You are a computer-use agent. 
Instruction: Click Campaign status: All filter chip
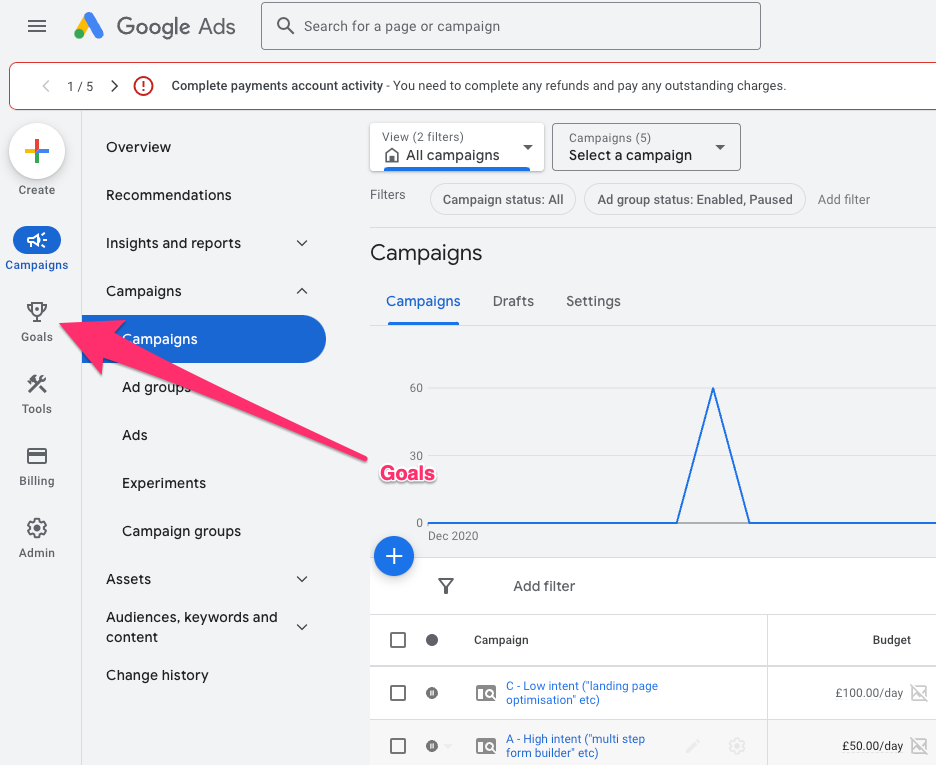(503, 199)
